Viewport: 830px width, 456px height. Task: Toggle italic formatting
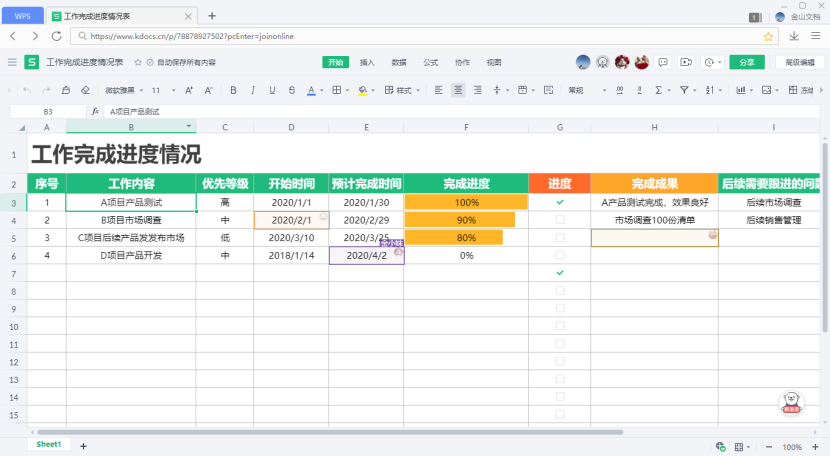coord(252,91)
